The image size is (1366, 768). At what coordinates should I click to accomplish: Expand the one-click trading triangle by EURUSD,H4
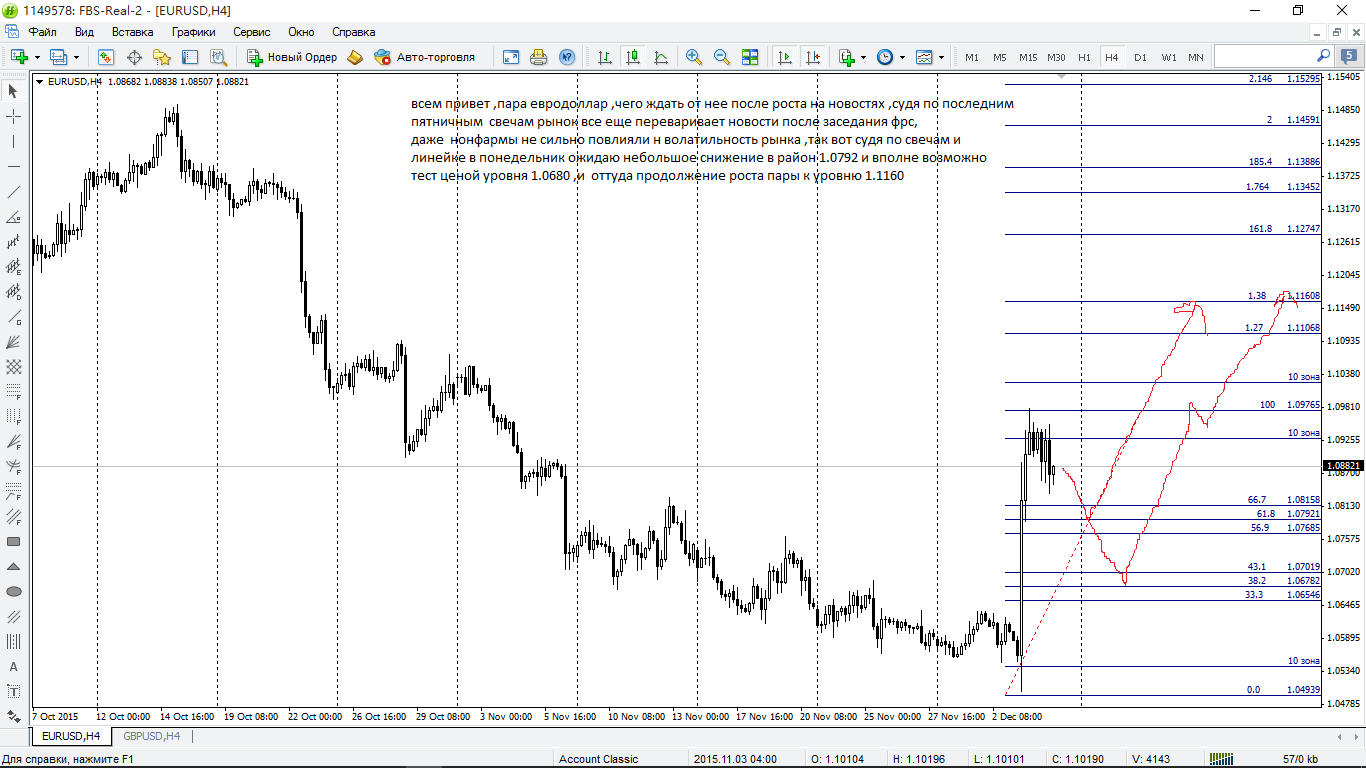pyautogui.click(x=39, y=82)
